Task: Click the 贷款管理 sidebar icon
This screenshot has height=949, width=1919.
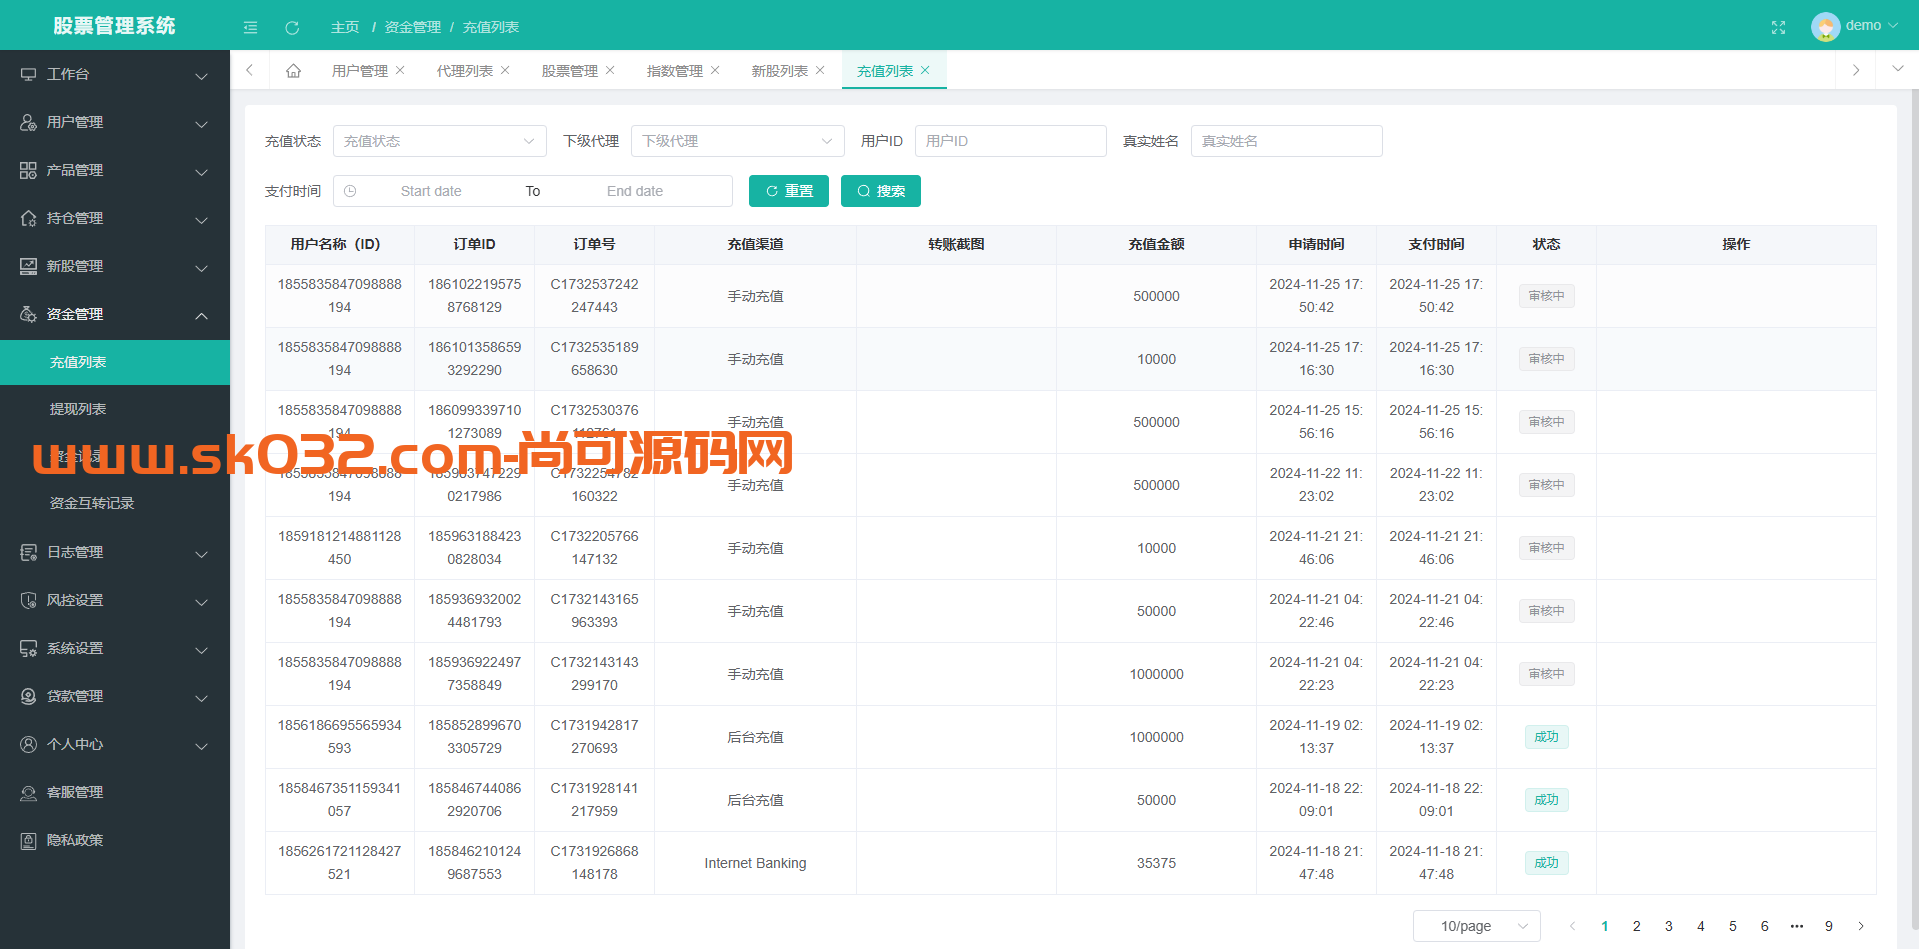Action: (x=28, y=696)
